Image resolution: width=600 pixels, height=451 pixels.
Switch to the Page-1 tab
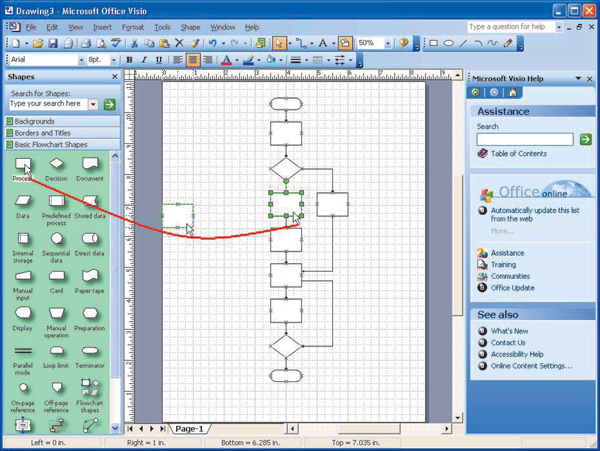coord(189,428)
